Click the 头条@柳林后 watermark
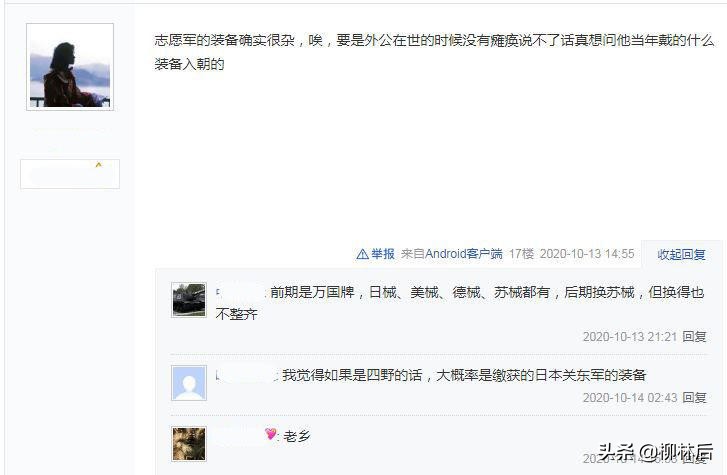This screenshot has width=727, height=475. pos(655,452)
